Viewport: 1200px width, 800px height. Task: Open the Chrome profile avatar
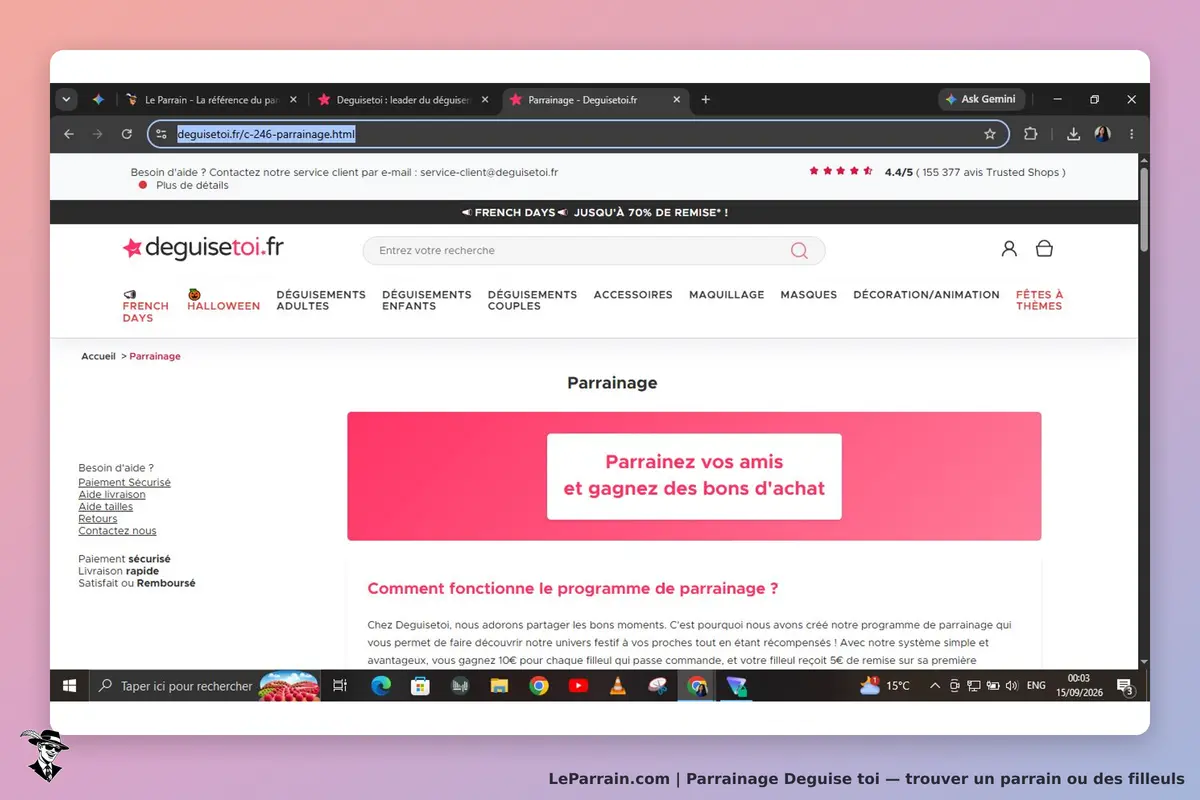pyautogui.click(x=1103, y=134)
